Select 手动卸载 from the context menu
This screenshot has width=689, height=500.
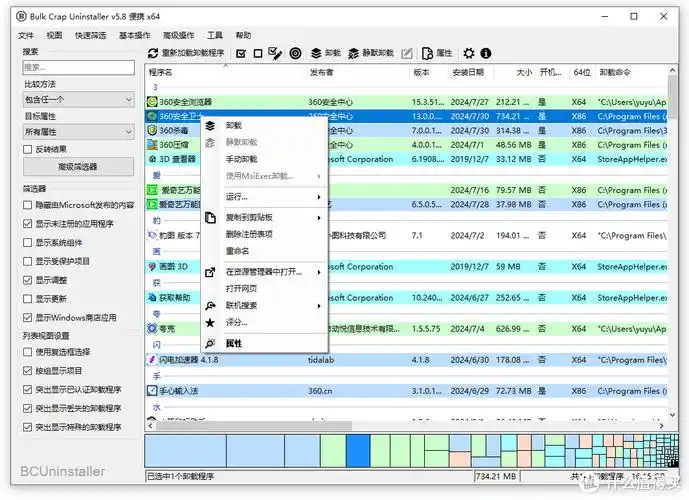[241, 159]
